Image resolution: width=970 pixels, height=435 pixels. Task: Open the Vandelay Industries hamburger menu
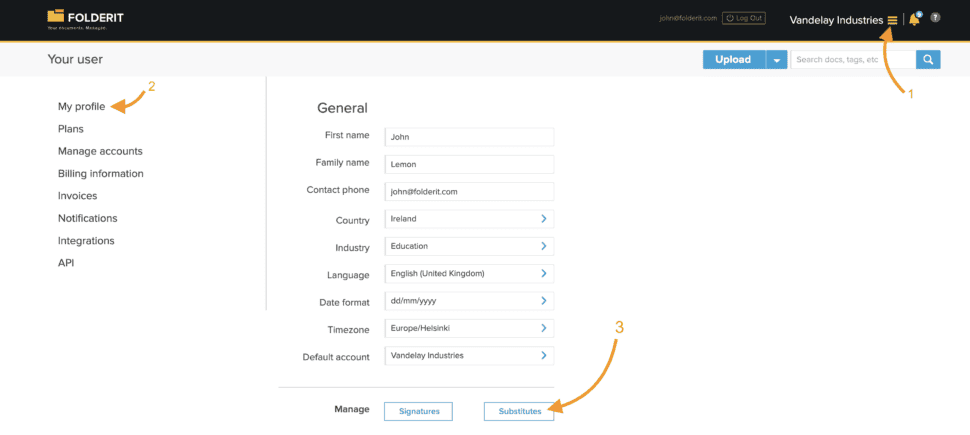(892, 20)
